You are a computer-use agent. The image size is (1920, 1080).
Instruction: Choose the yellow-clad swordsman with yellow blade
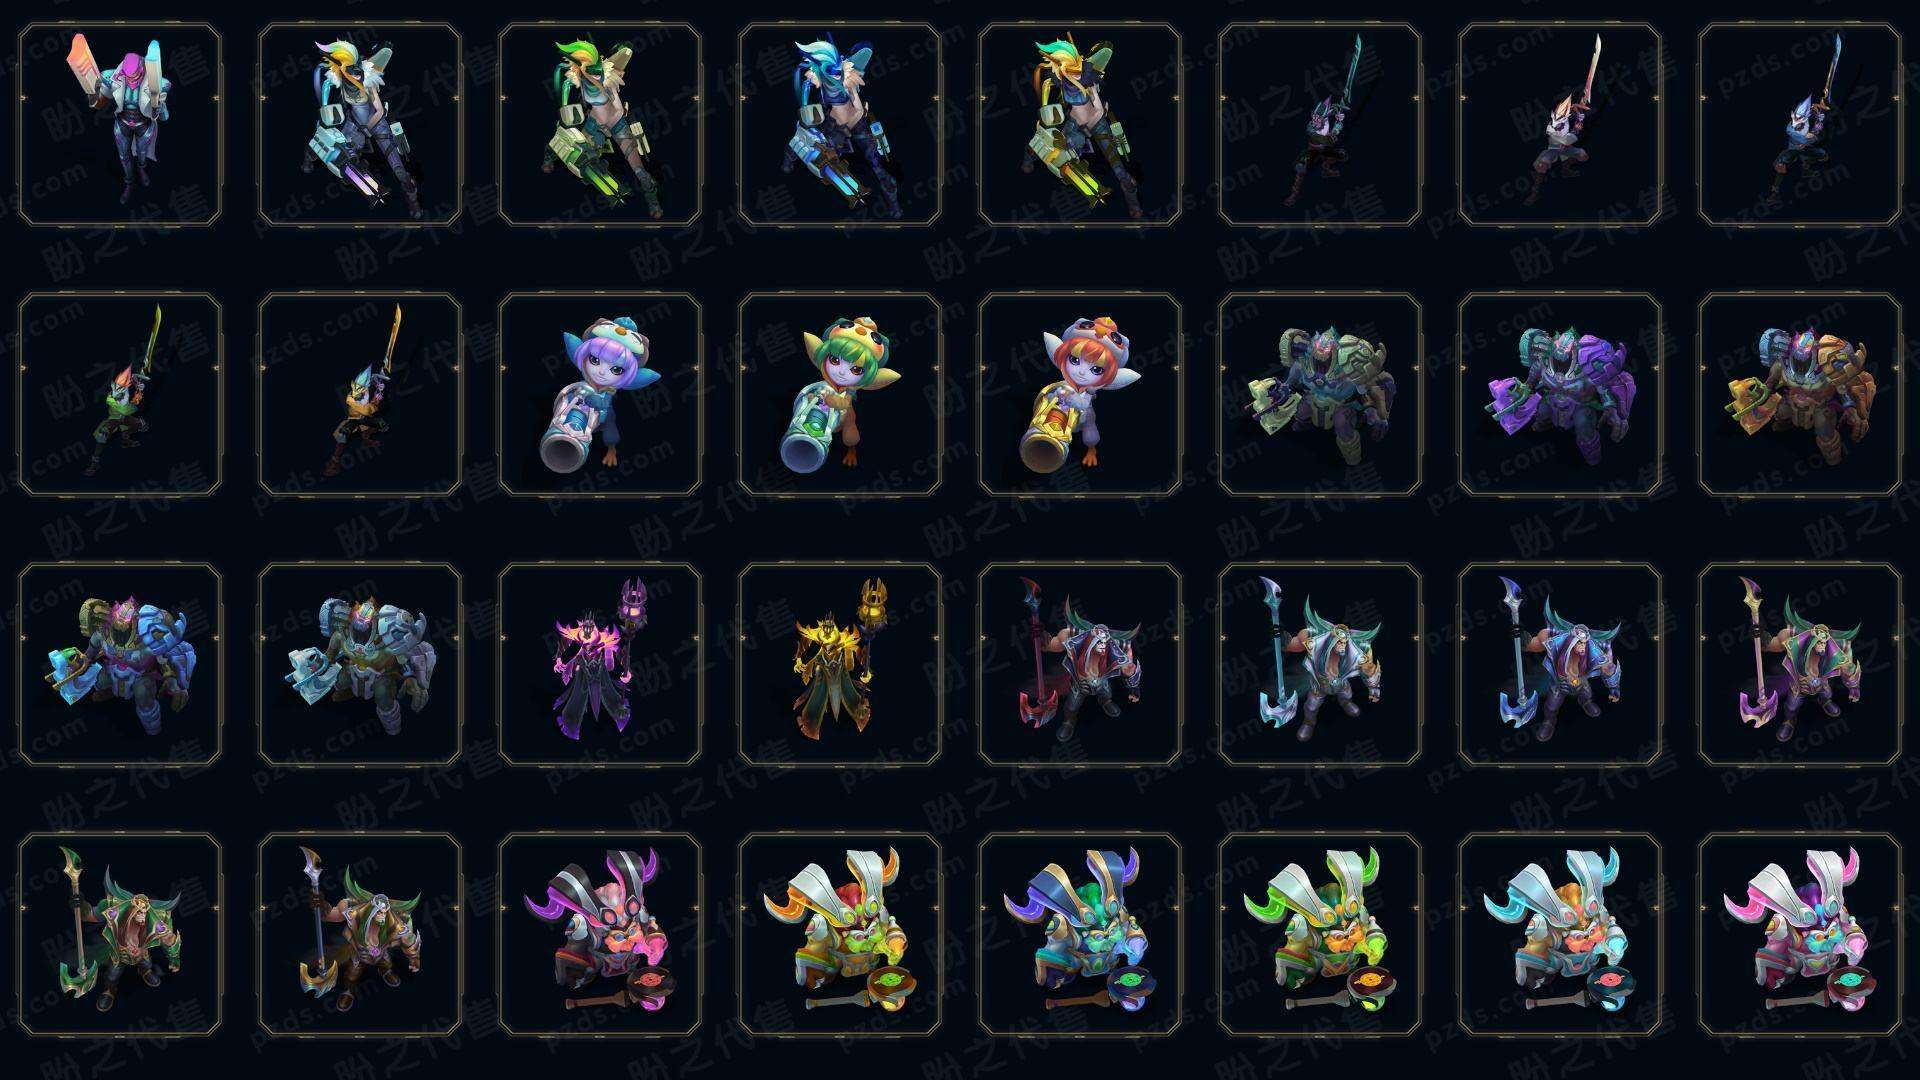click(360, 394)
